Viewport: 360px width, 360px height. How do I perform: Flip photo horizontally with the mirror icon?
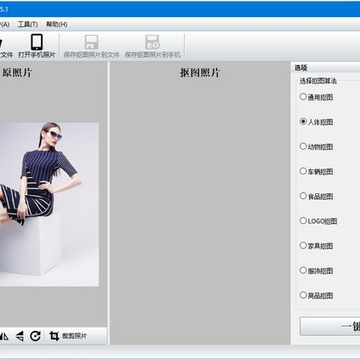(x=4, y=336)
